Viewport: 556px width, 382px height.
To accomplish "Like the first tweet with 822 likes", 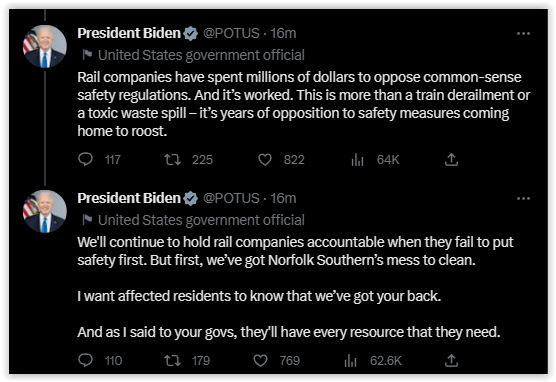I will [x=265, y=160].
